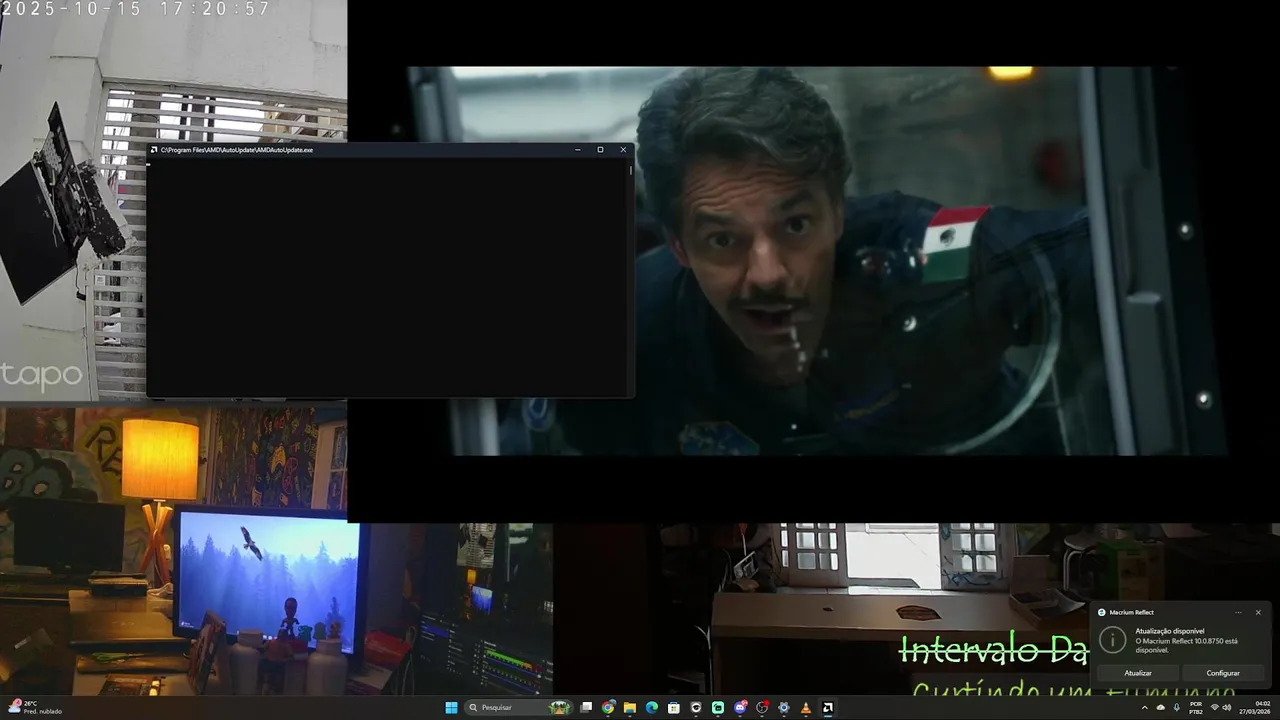Open Microsoft Store from the taskbar
The image size is (1280, 720).
[x=674, y=708]
